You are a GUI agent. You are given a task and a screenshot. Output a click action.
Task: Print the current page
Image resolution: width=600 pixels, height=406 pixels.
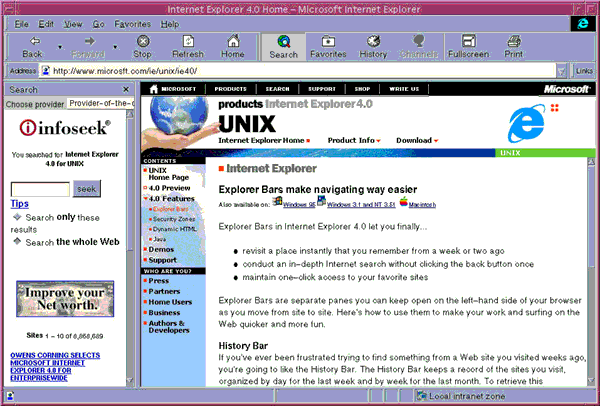pos(513,45)
